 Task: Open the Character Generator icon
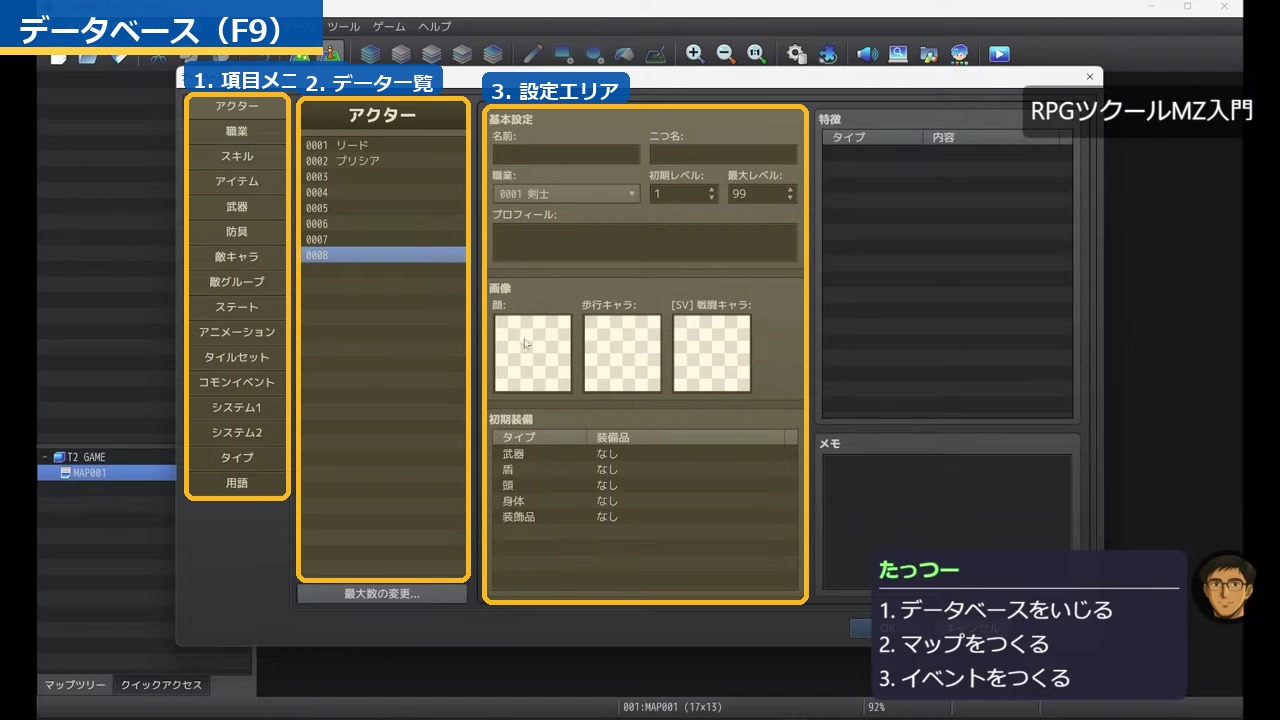tap(960, 54)
